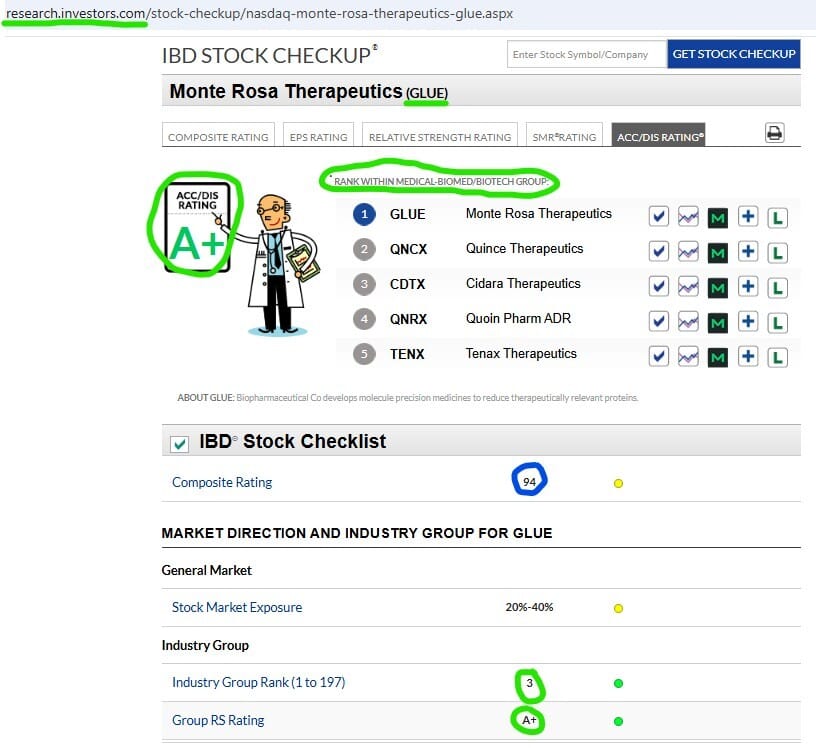The image size is (816, 748).
Task: Click the L icon in CDTX row
Action: 777,288
